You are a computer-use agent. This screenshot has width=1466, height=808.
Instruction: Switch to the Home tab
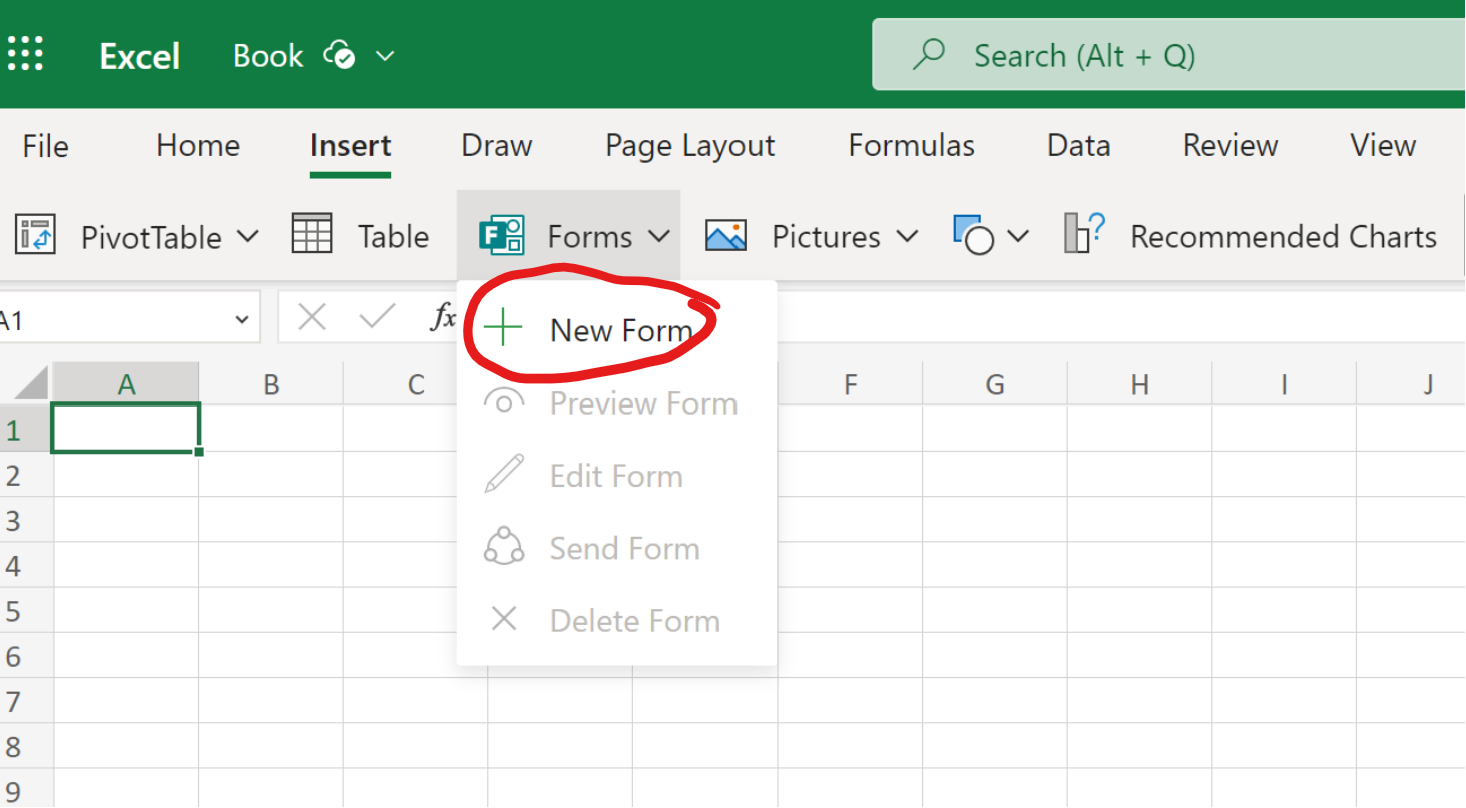click(x=197, y=146)
